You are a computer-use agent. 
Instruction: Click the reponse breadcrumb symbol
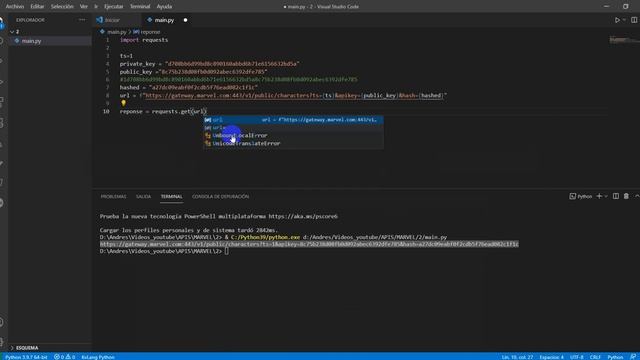point(150,32)
